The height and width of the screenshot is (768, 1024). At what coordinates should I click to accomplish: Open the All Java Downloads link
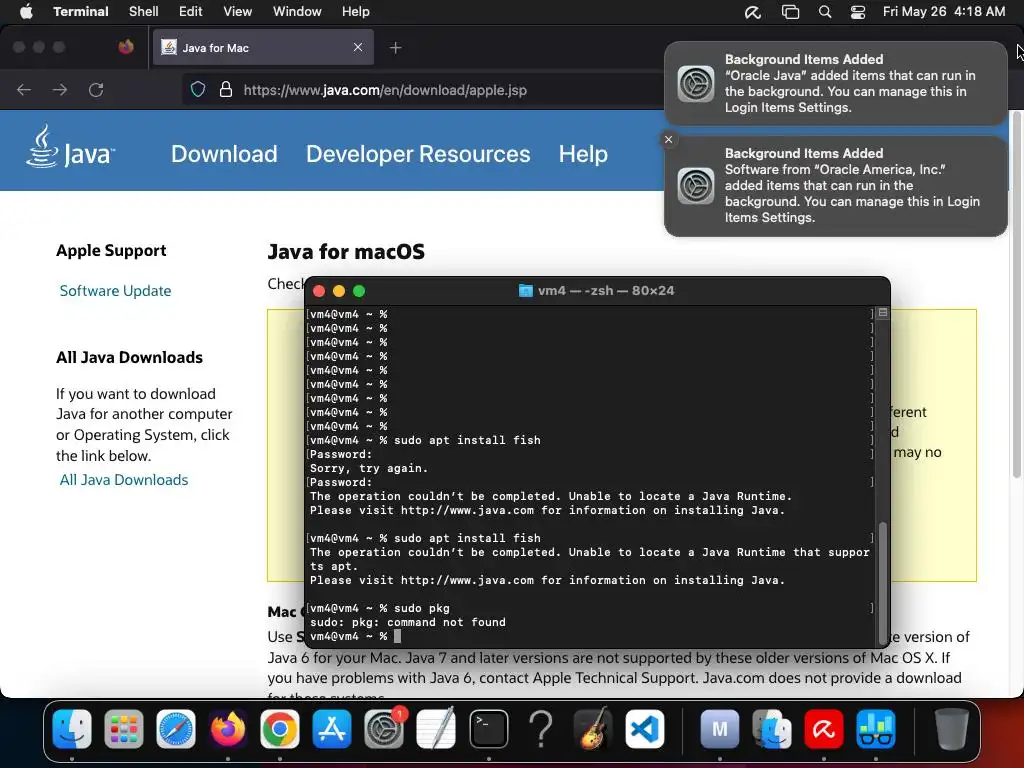(x=124, y=480)
